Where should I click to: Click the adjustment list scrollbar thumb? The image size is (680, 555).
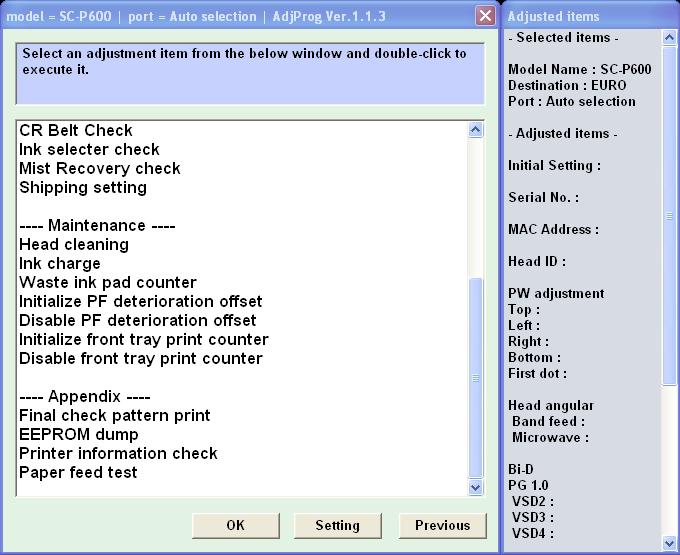[476, 378]
